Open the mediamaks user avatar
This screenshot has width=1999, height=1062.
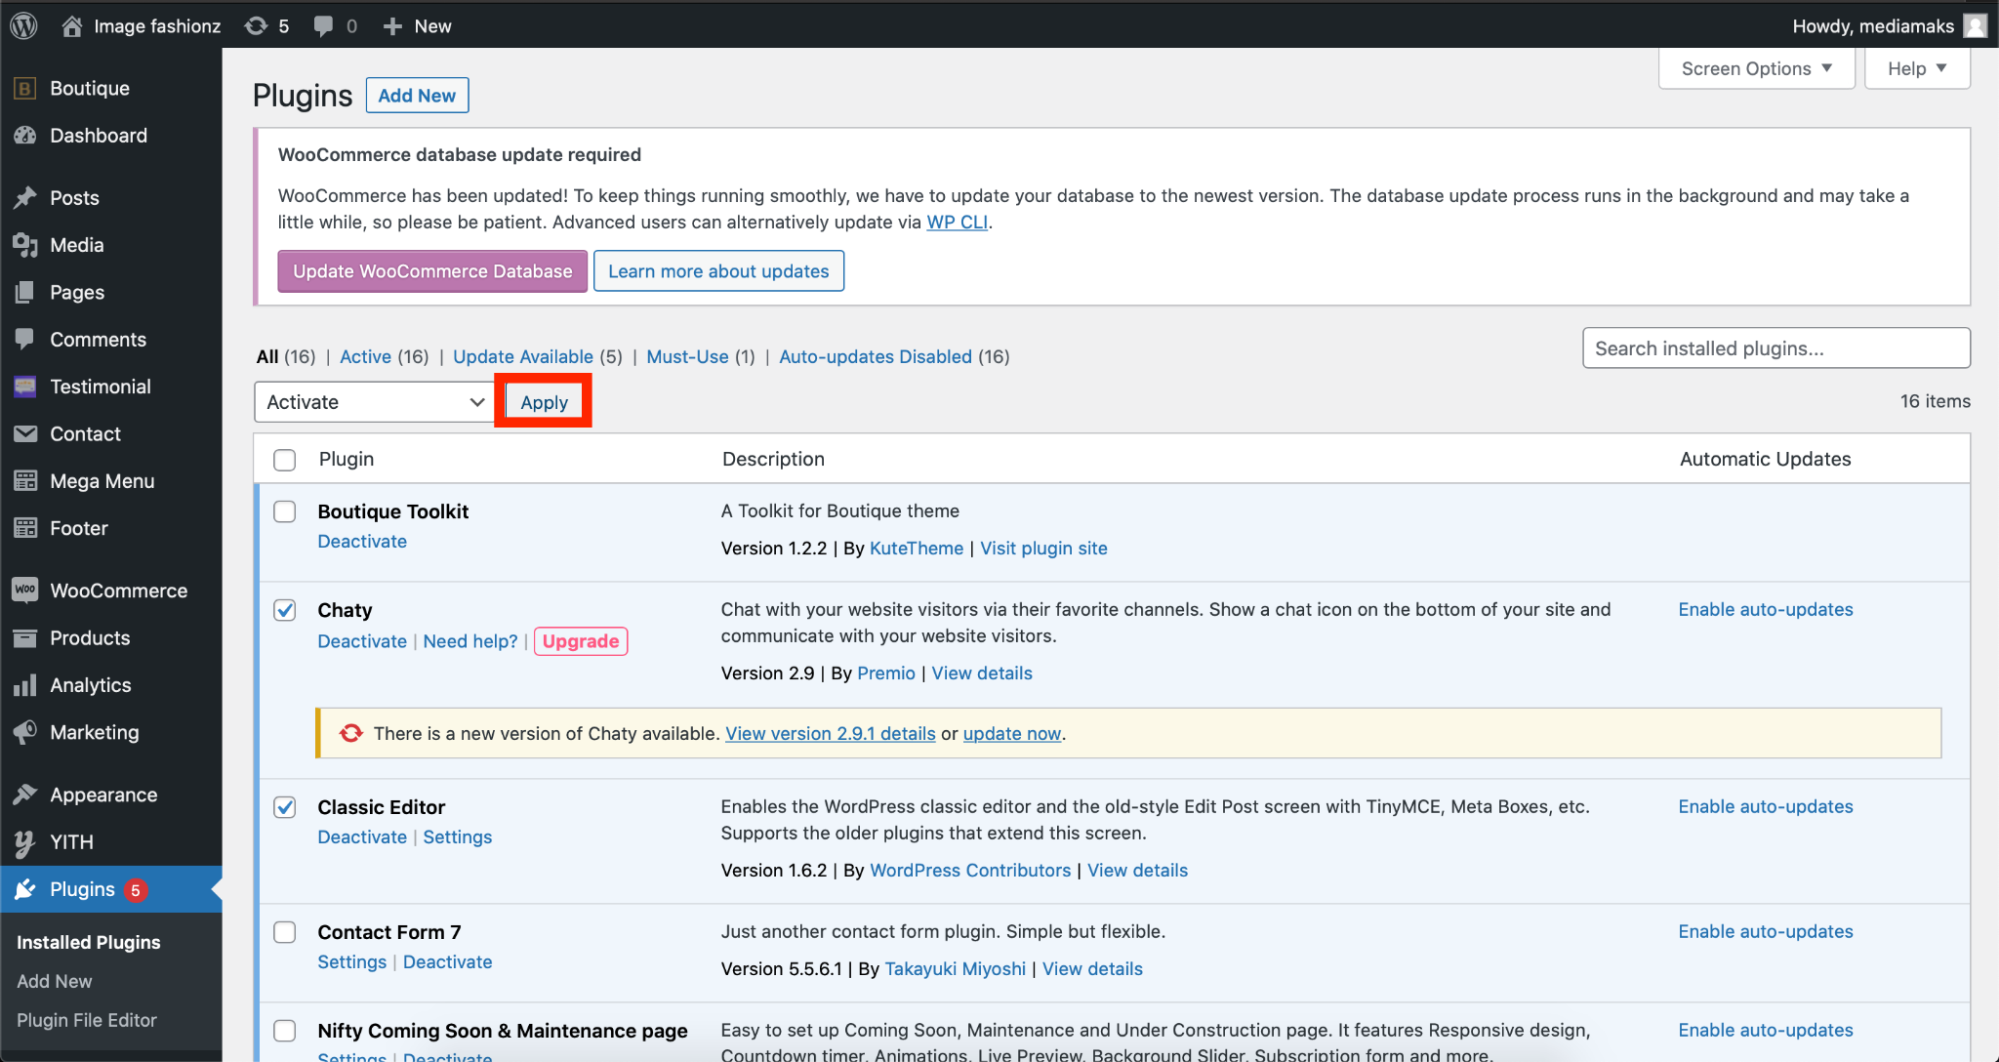tap(1975, 26)
